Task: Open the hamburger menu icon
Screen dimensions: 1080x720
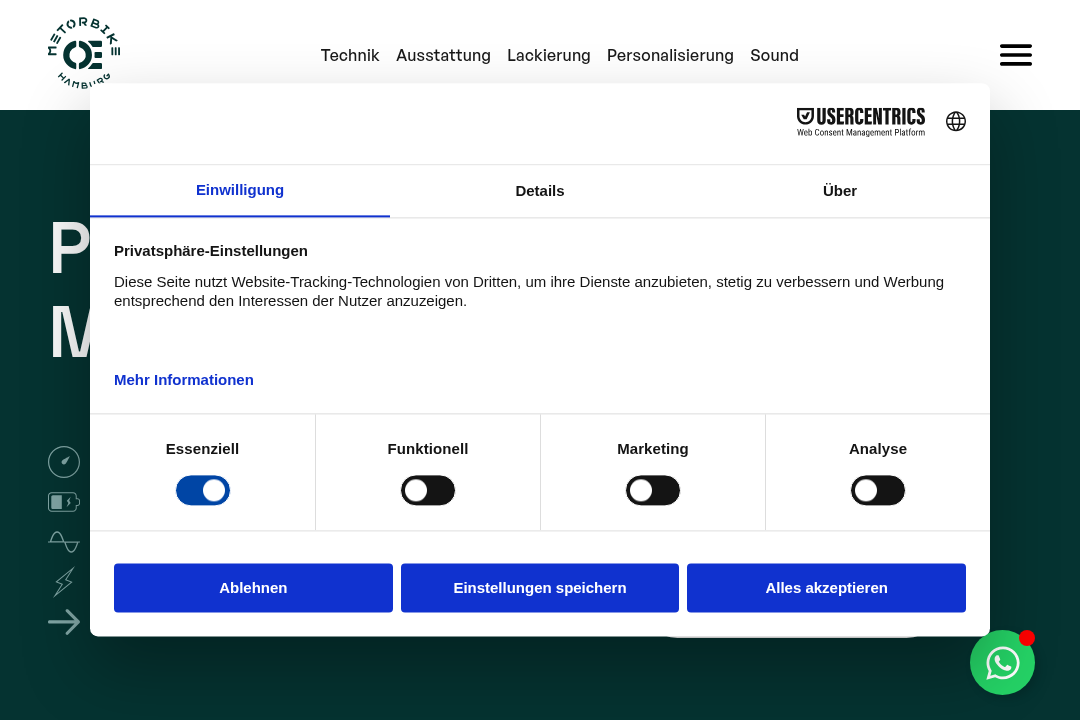Action: pyautogui.click(x=1015, y=55)
